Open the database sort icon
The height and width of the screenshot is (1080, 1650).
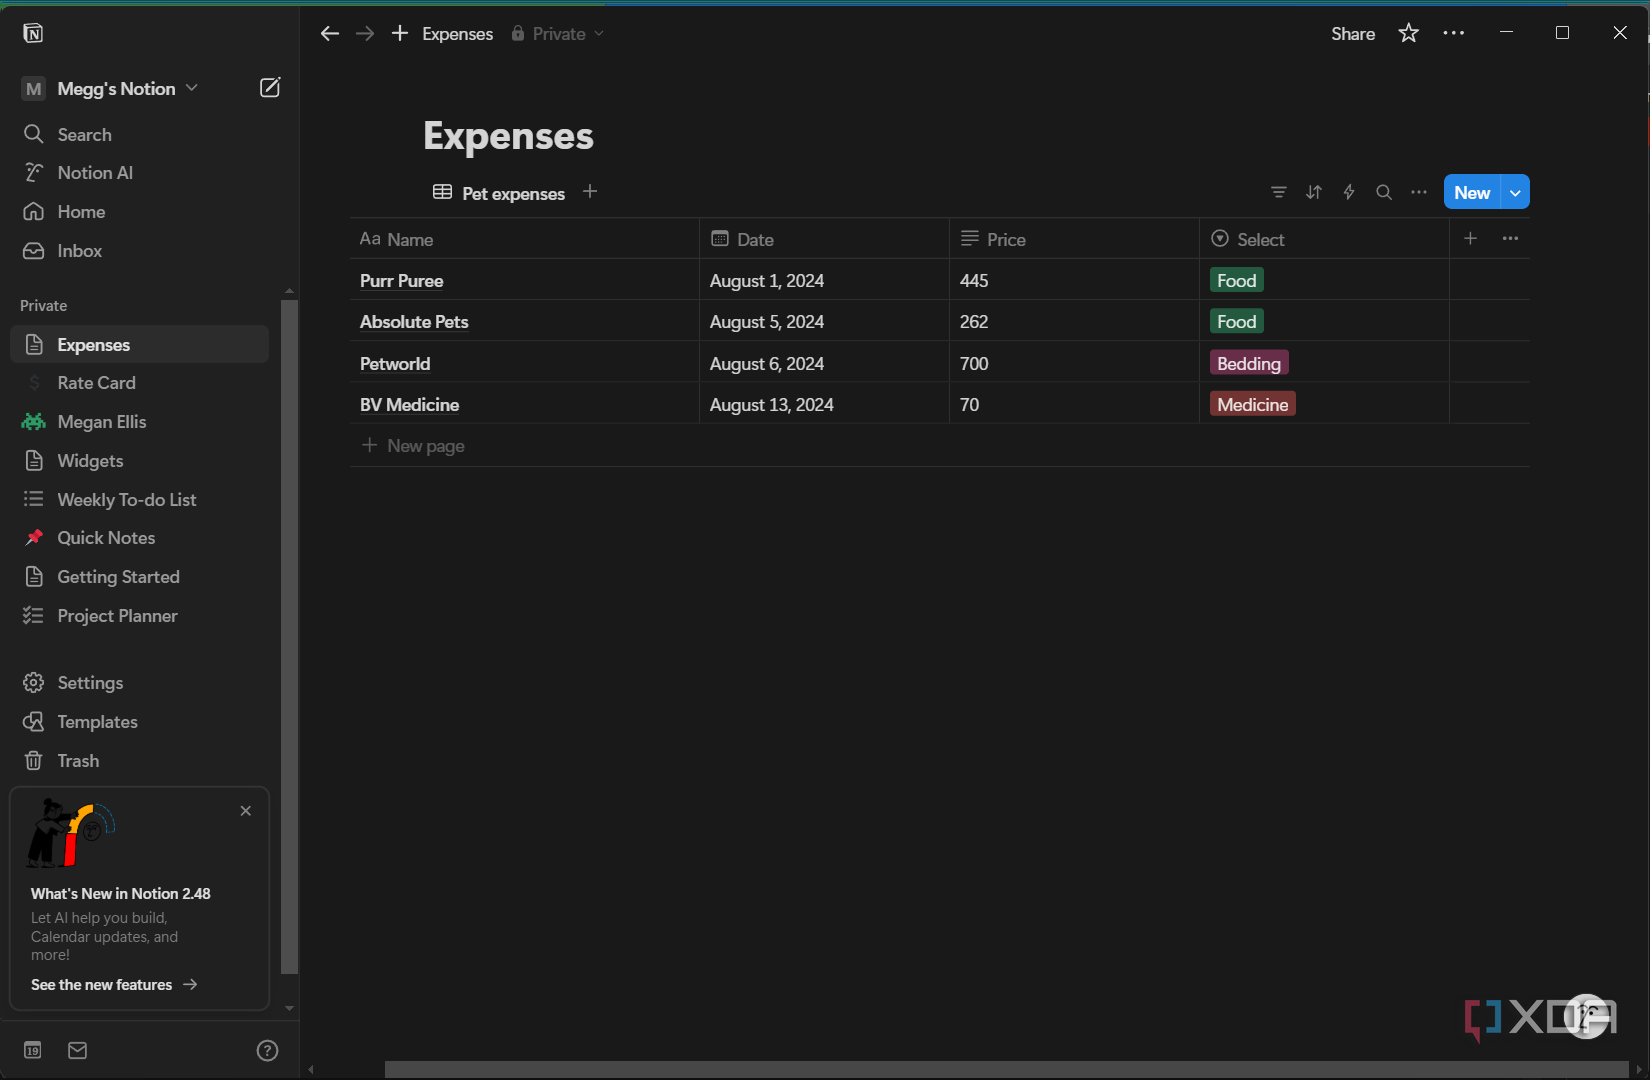pyautogui.click(x=1314, y=192)
